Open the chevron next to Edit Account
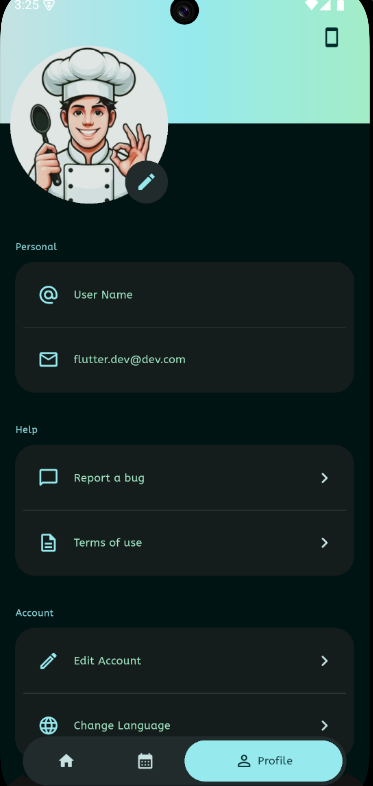Viewport: 373px width, 786px height. click(324, 661)
